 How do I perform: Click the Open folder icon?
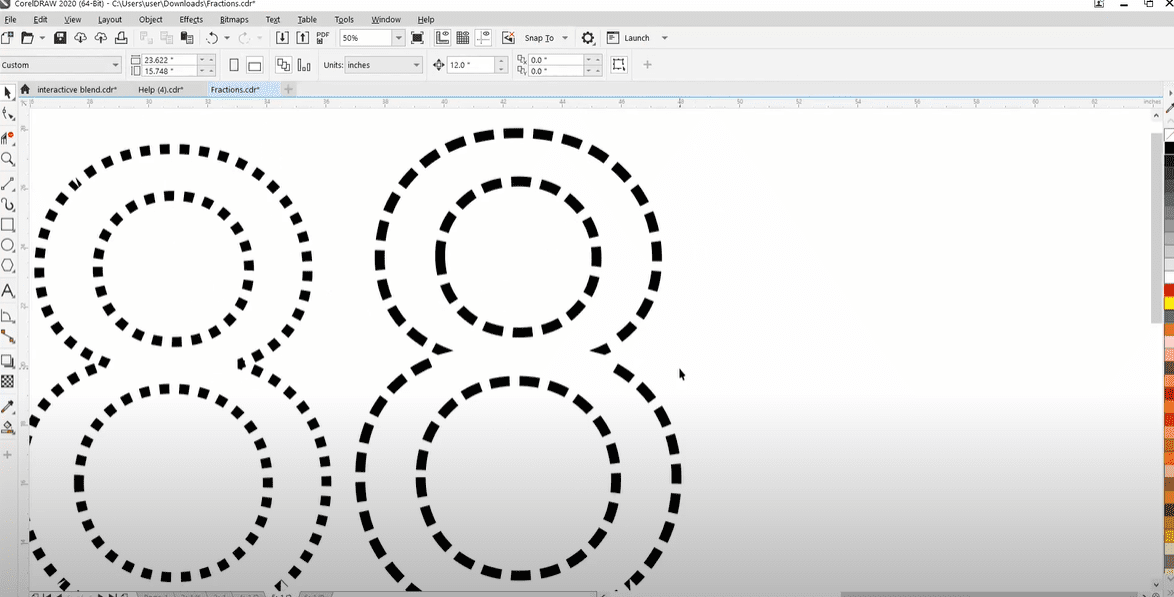point(28,37)
